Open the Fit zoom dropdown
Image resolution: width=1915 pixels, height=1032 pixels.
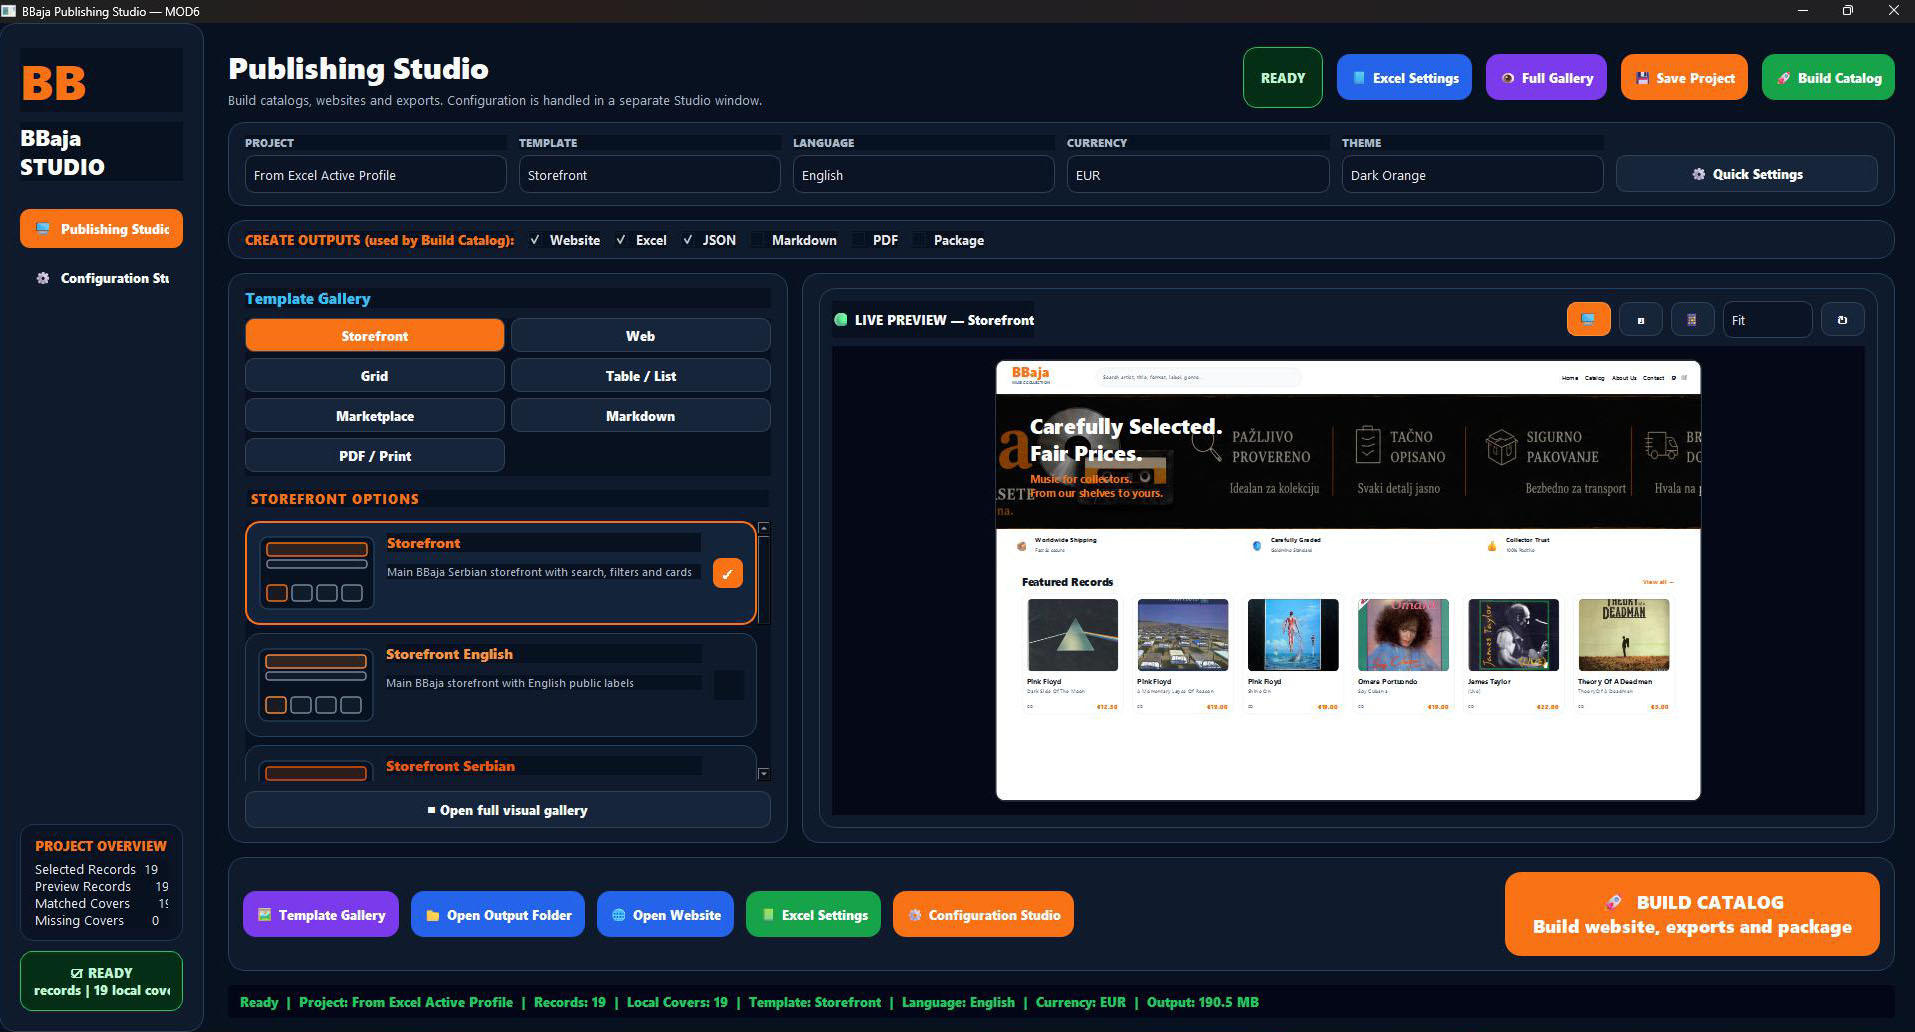tap(1767, 320)
